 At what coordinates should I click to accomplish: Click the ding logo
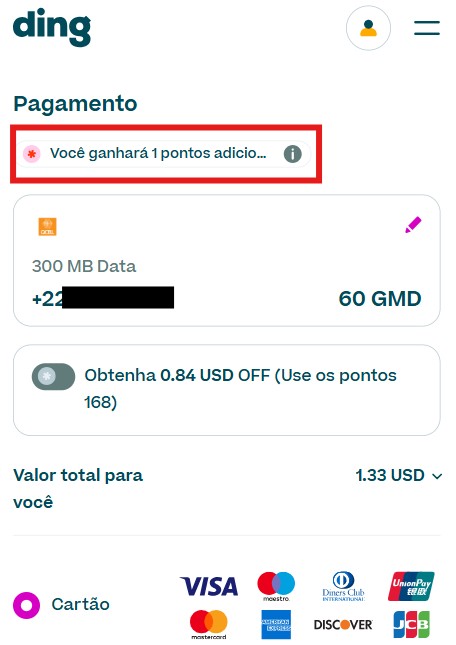(x=52, y=27)
